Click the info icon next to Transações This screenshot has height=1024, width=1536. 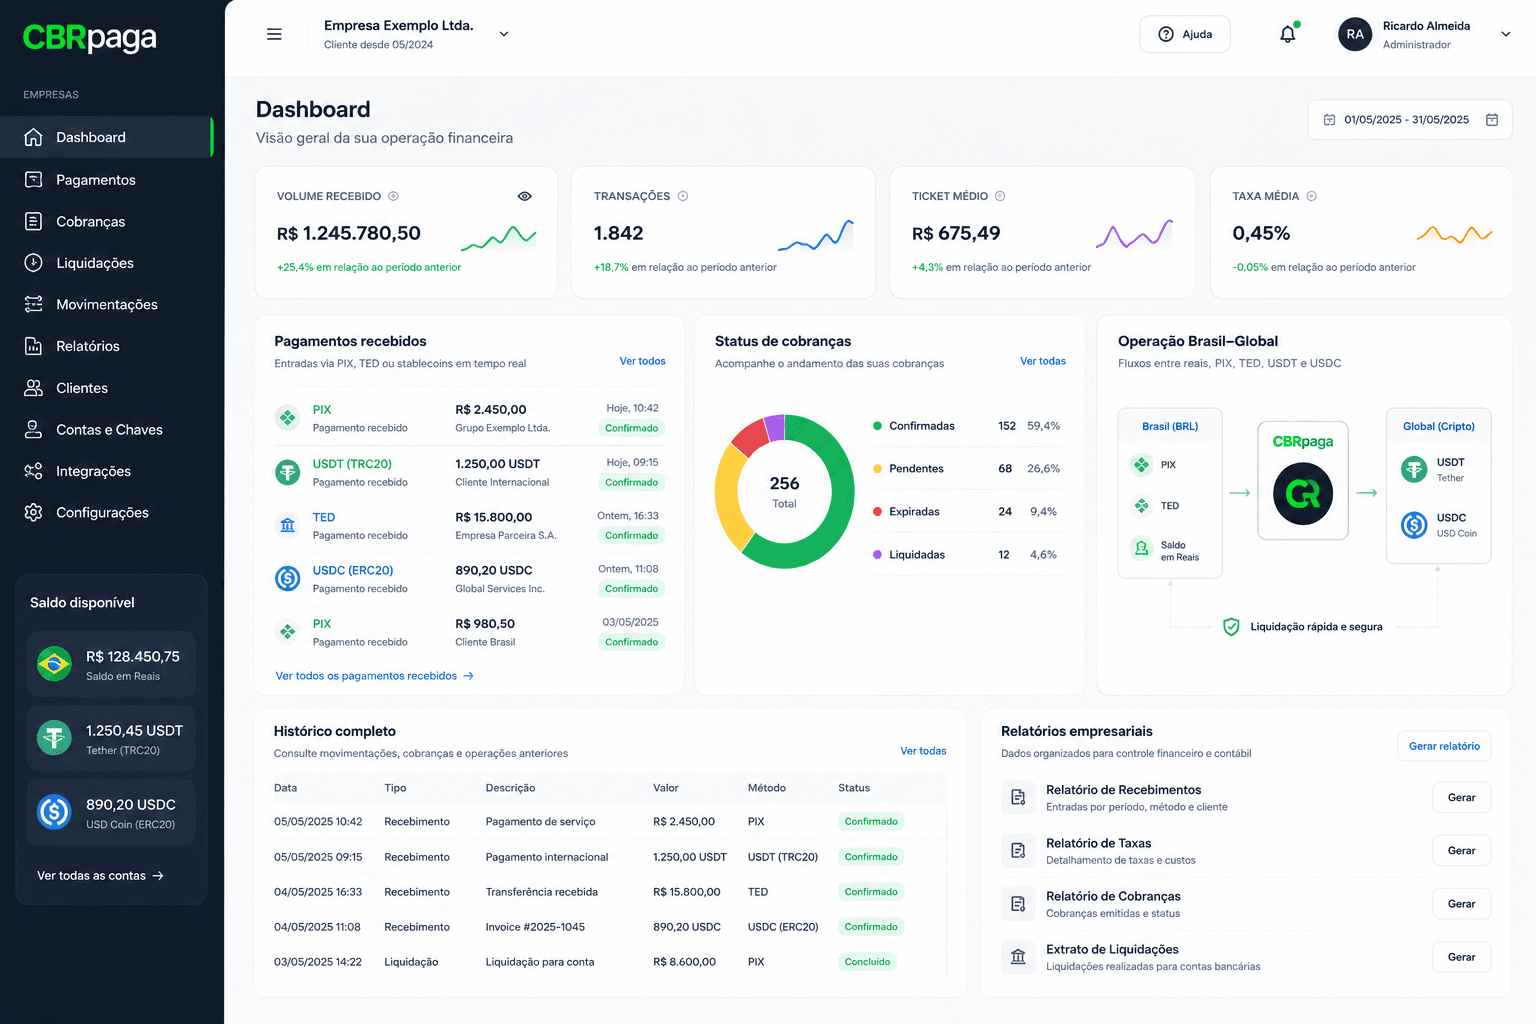[x=683, y=196]
